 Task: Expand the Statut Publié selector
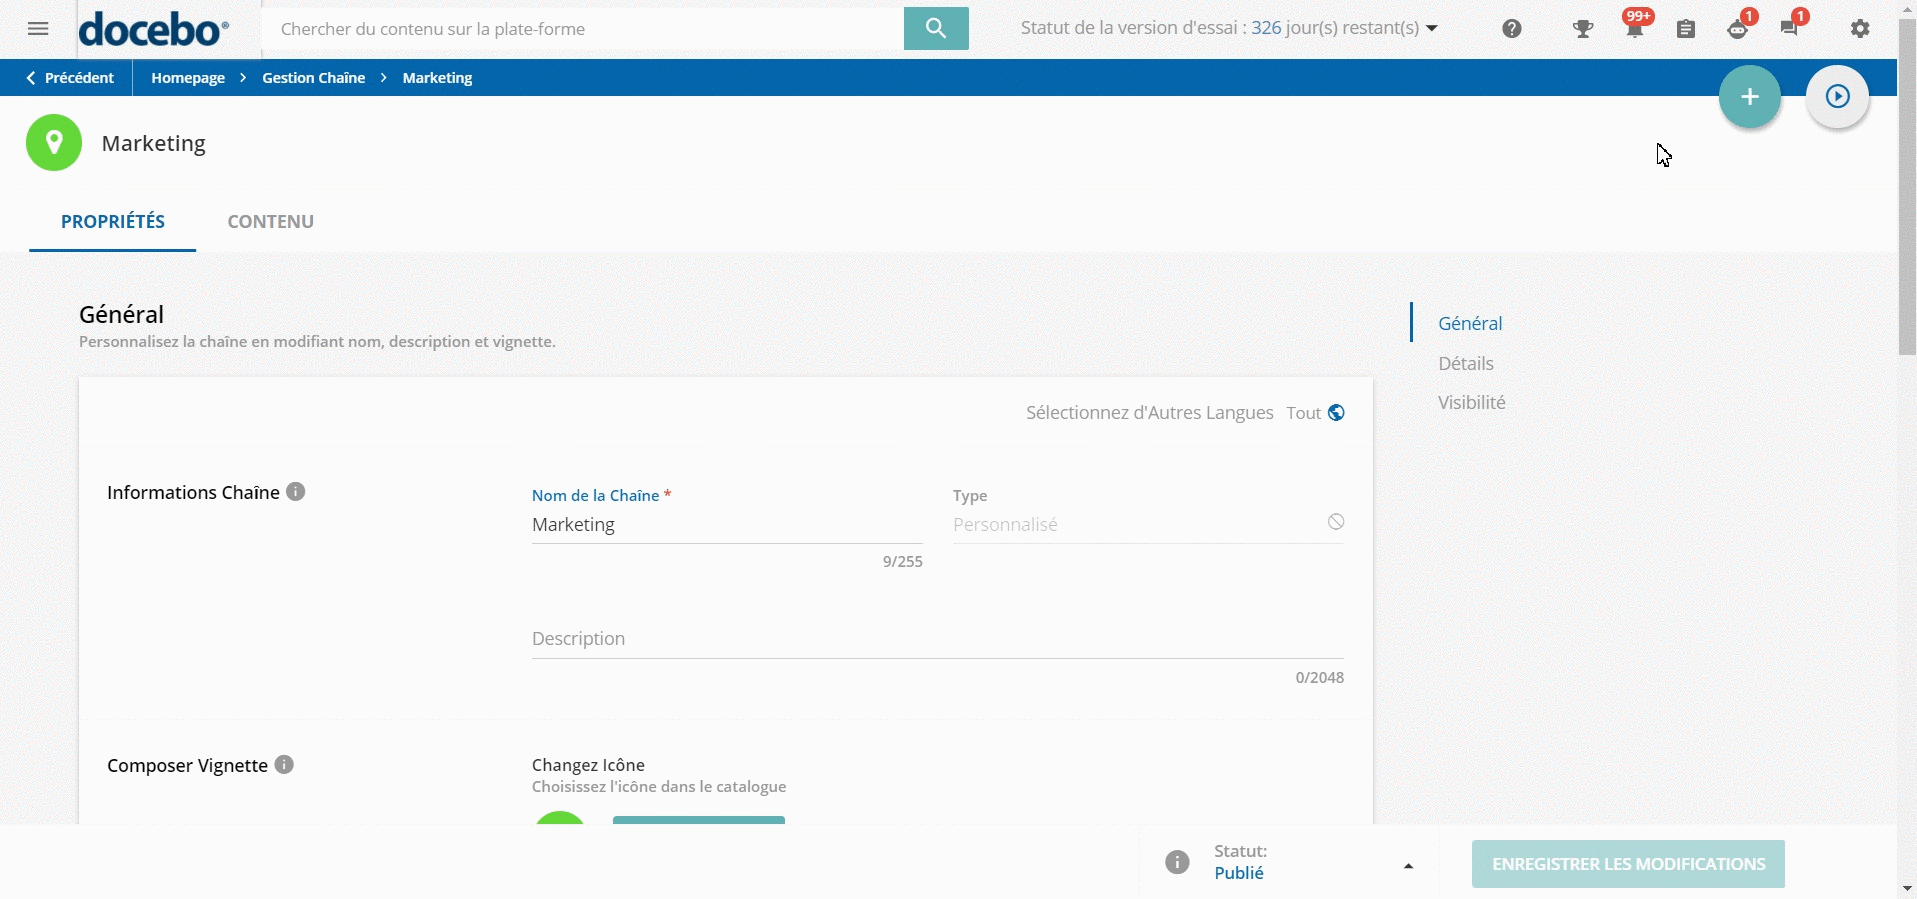pos(1407,866)
